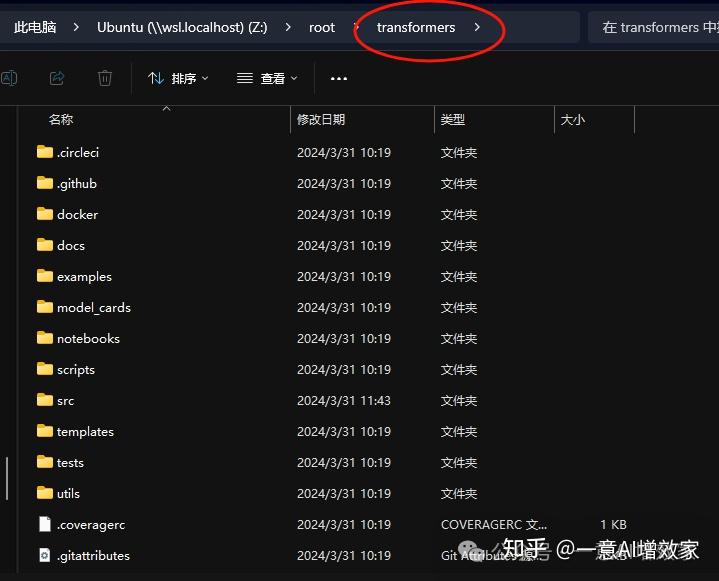Expand chevron after transformers breadcrumb
Screen dimensions: 719x581
coord(477,28)
